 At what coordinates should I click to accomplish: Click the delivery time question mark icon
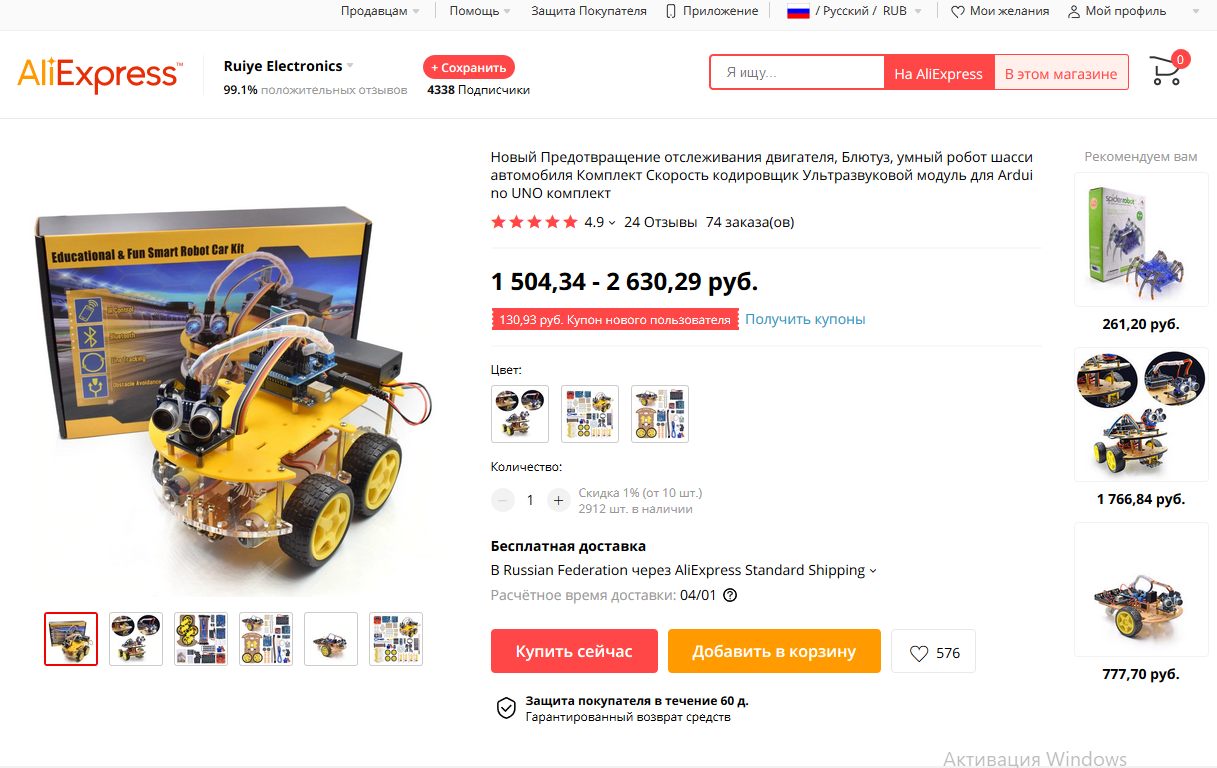point(730,595)
